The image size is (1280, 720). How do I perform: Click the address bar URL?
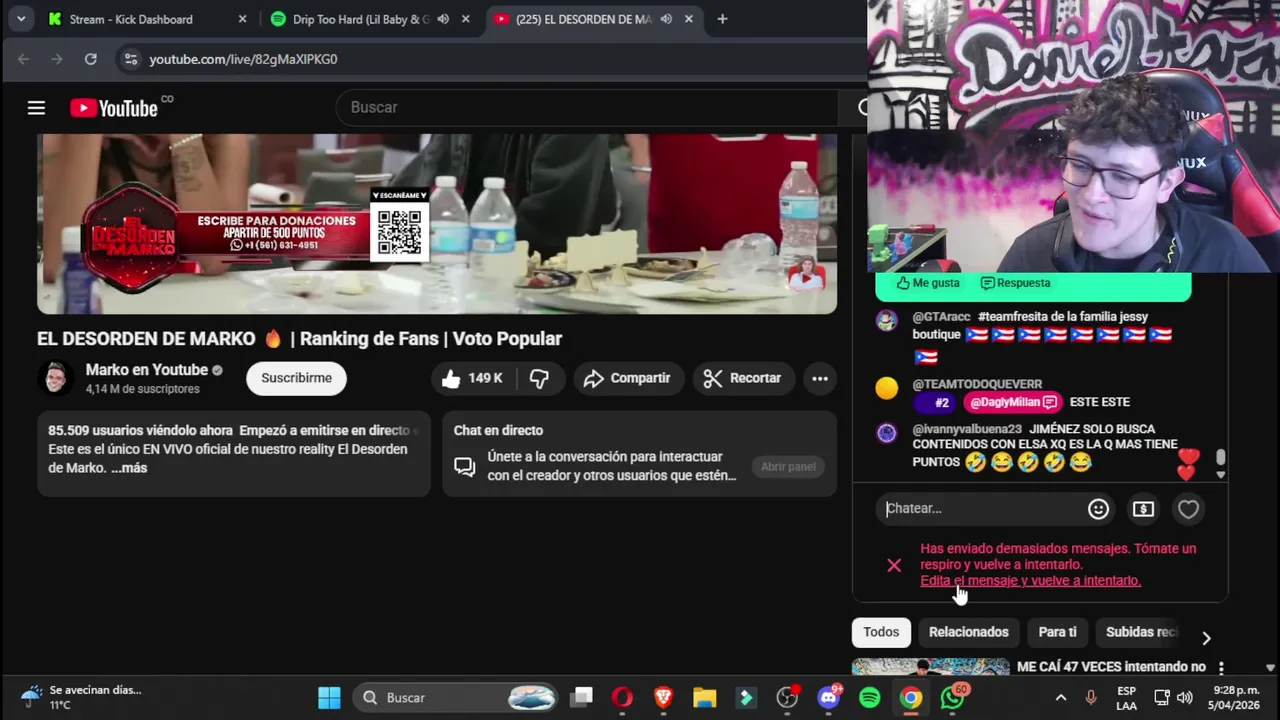(243, 59)
